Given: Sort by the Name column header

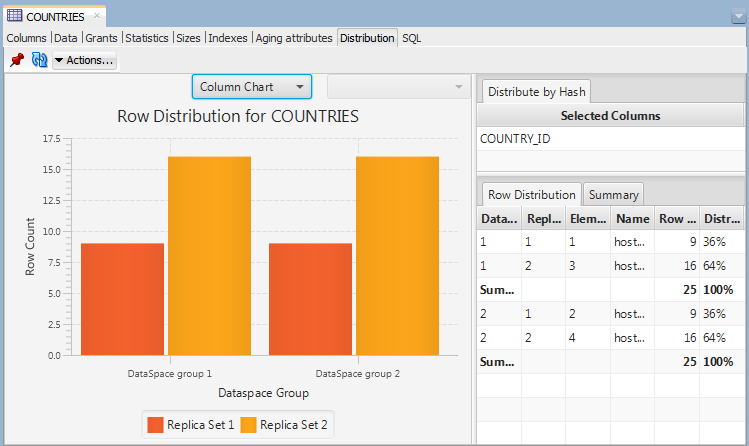Looking at the screenshot, I should (632, 219).
